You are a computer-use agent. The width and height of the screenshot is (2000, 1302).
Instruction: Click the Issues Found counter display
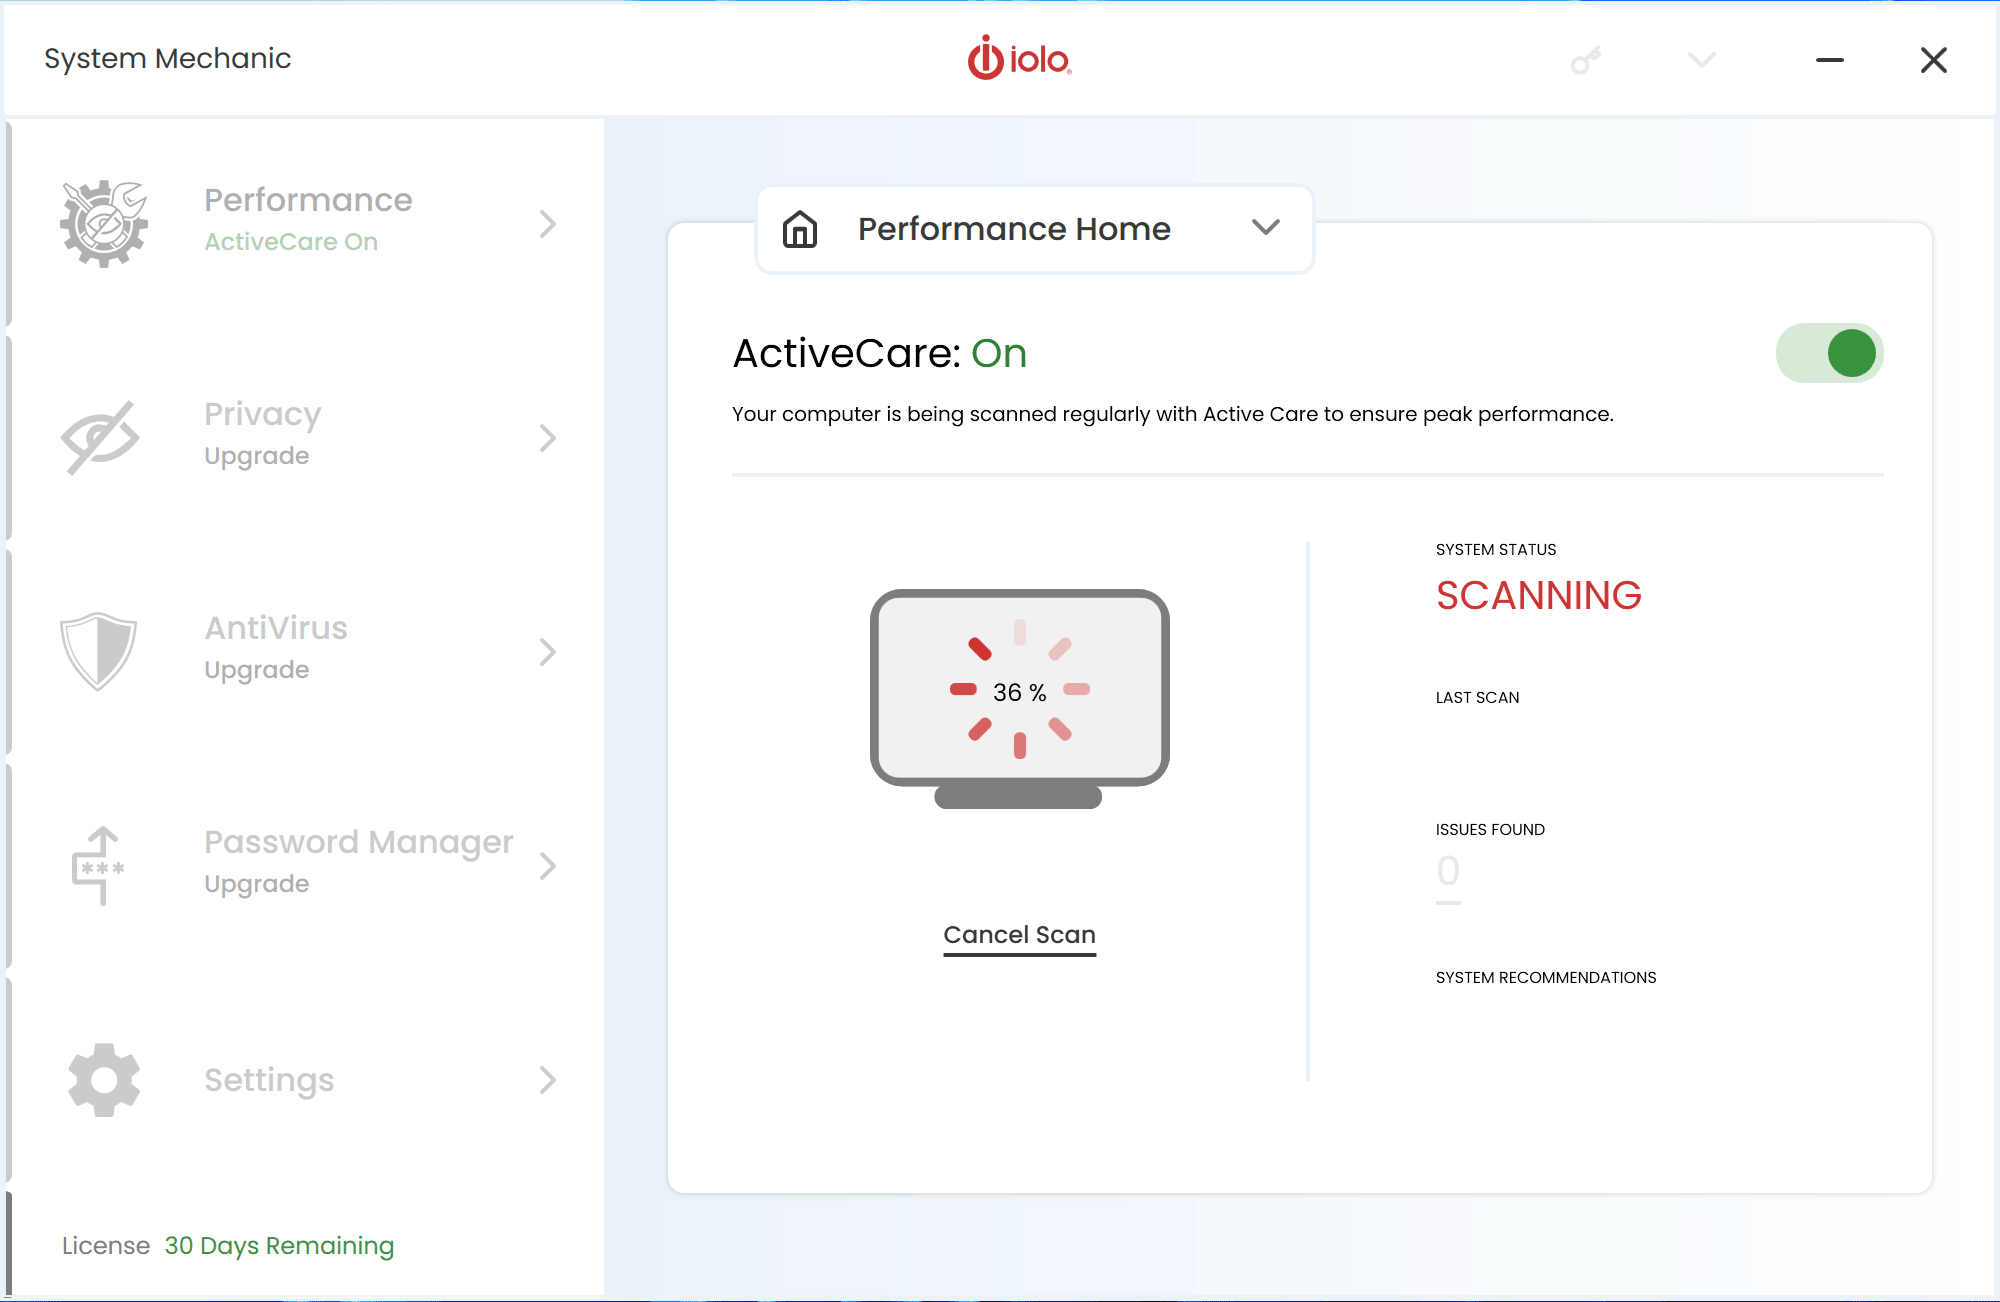coord(1449,872)
